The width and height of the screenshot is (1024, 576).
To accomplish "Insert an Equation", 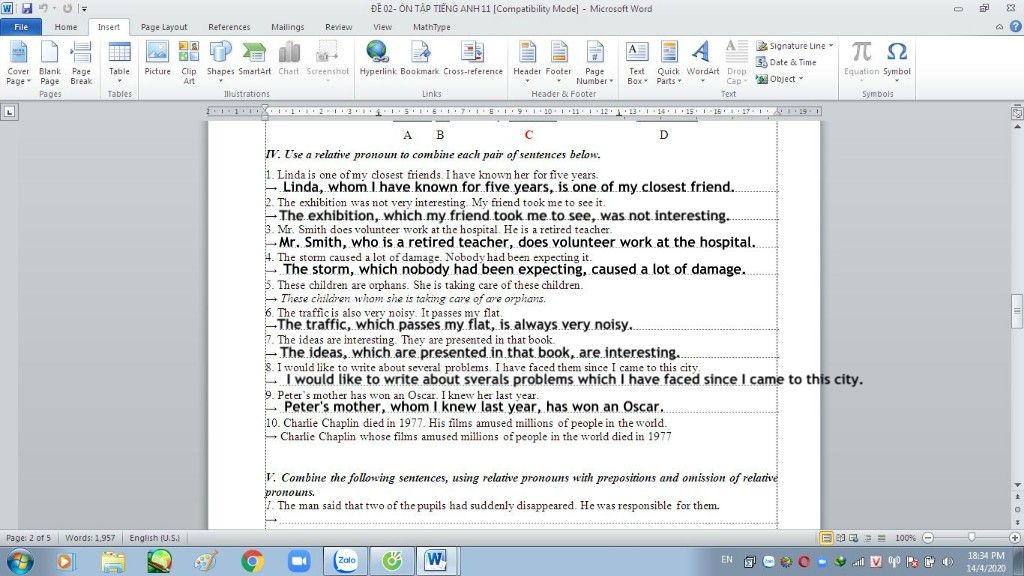I will (861, 63).
